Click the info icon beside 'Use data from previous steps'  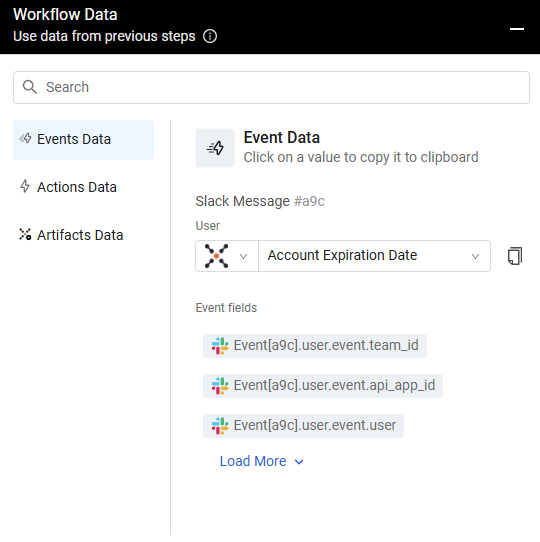(210, 36)
